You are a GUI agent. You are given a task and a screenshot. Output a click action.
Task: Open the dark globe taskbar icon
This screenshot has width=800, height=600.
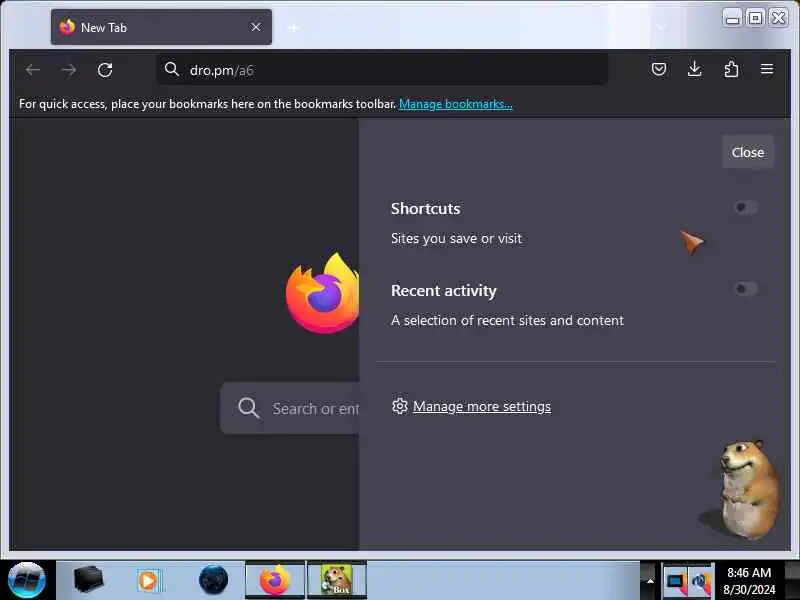(x=213, y=580)
